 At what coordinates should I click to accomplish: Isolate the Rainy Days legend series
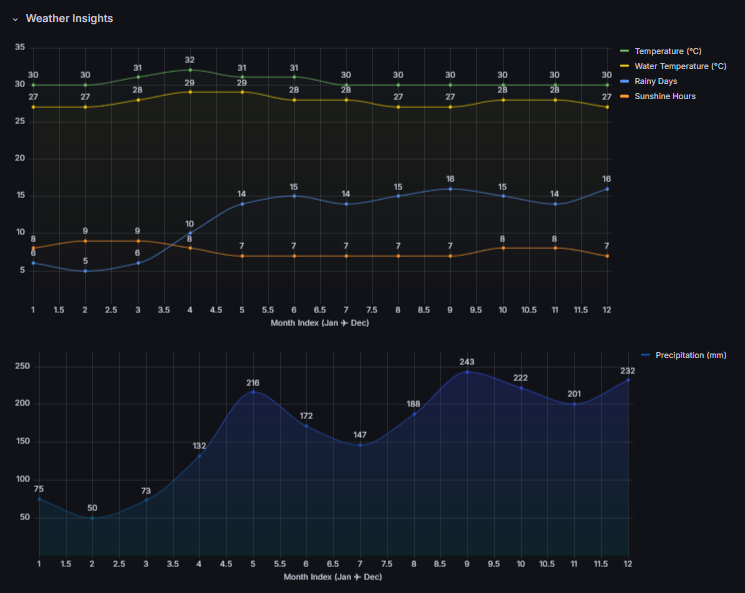click(x=654, y=81)
